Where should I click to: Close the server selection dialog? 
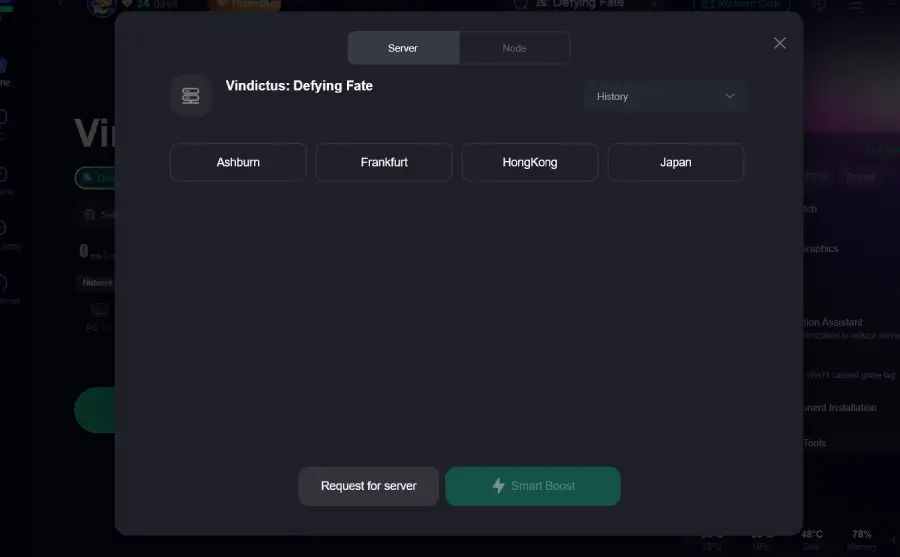[x=780, y=43]
